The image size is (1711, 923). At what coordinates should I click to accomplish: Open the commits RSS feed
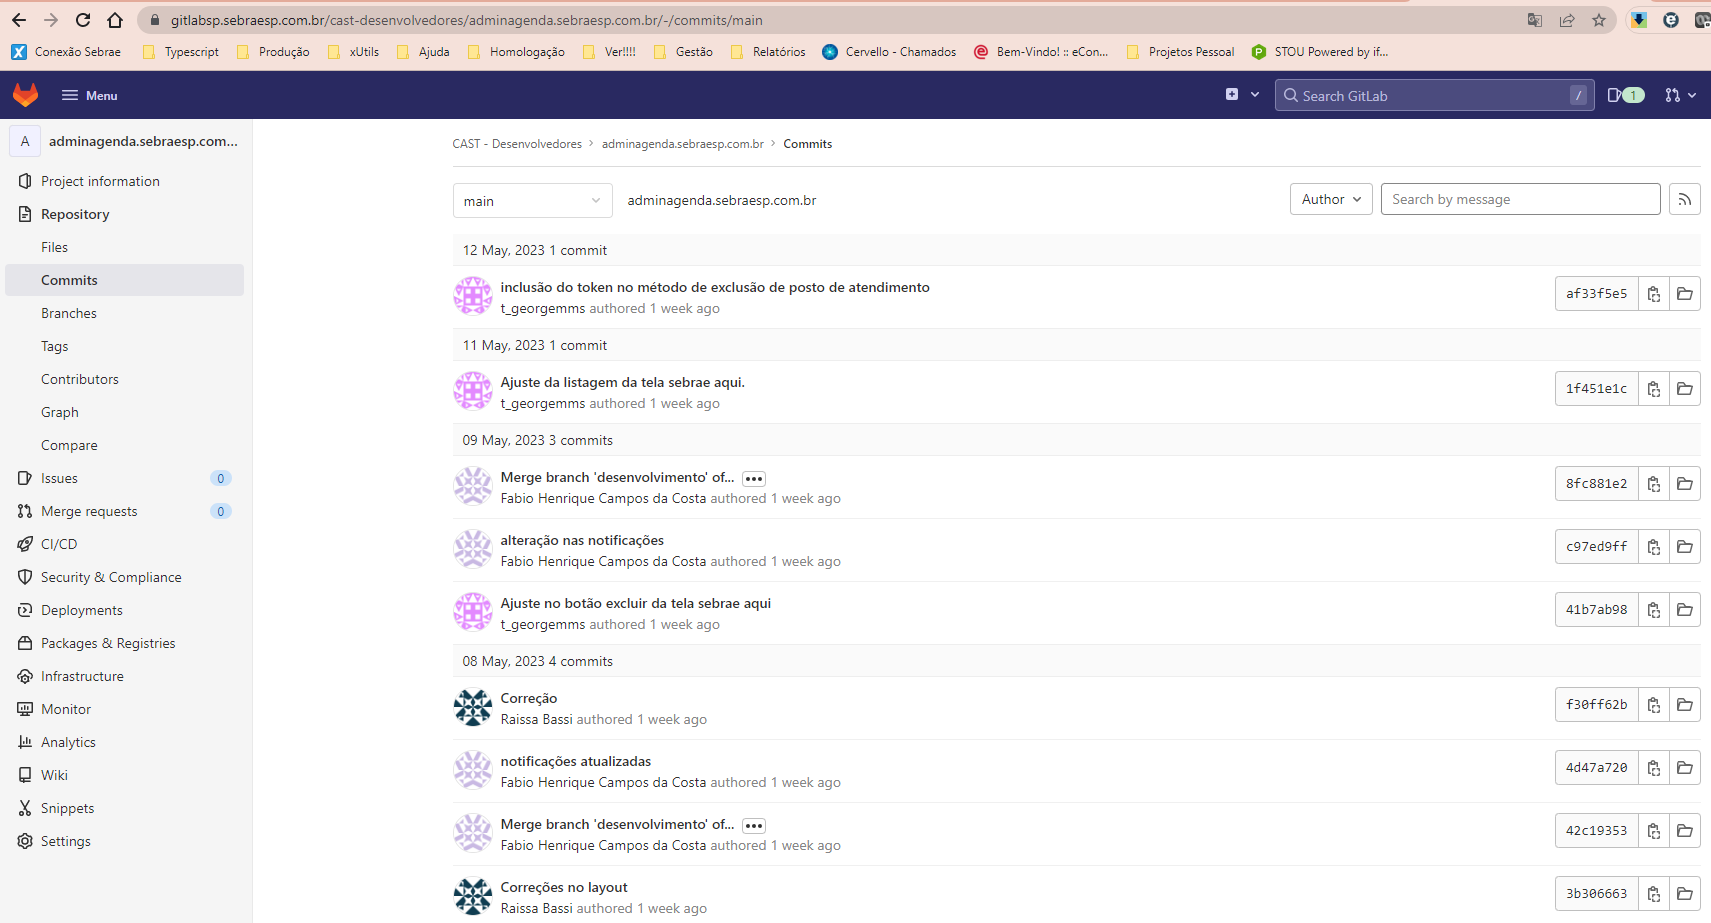click(x=1685, y=200)
